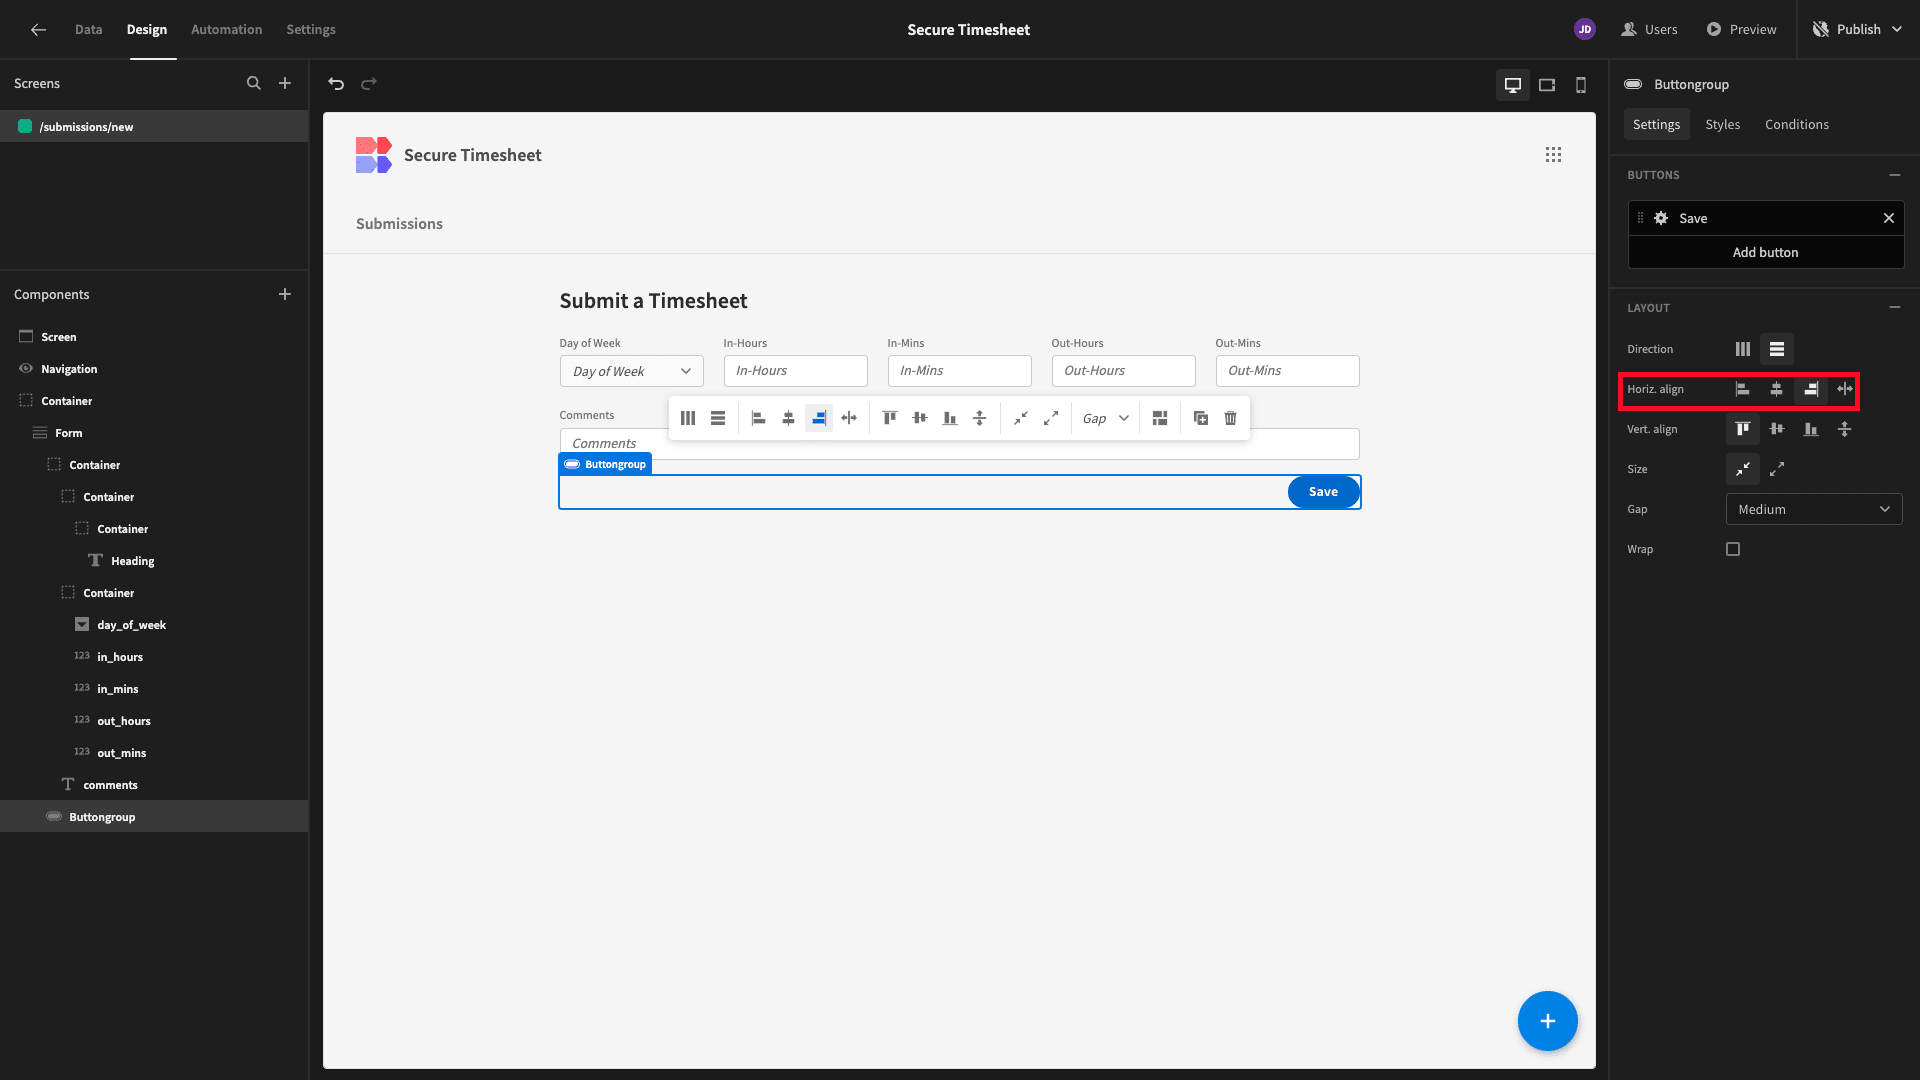Set direction to column layout in panel
The width and height of the screenshot is (1920, 1080).
pos(1743,349)
